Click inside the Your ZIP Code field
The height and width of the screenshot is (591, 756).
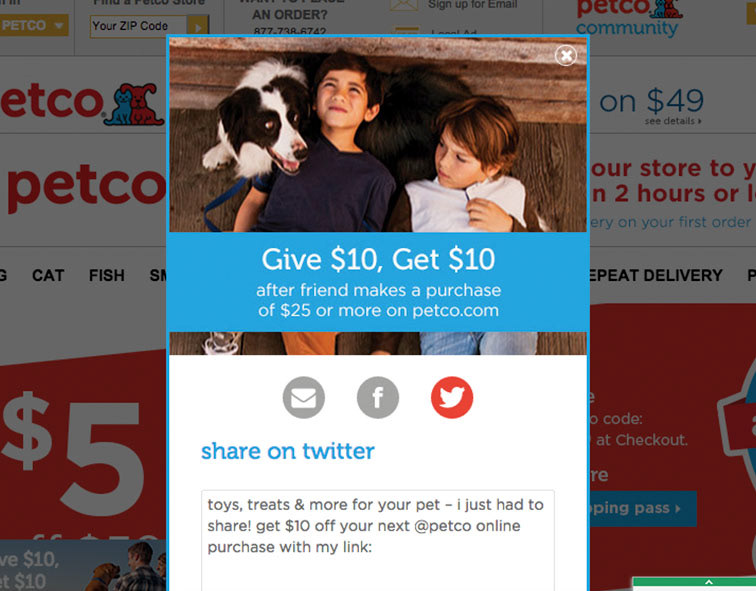pyautogui.click(x=138, y=26)
